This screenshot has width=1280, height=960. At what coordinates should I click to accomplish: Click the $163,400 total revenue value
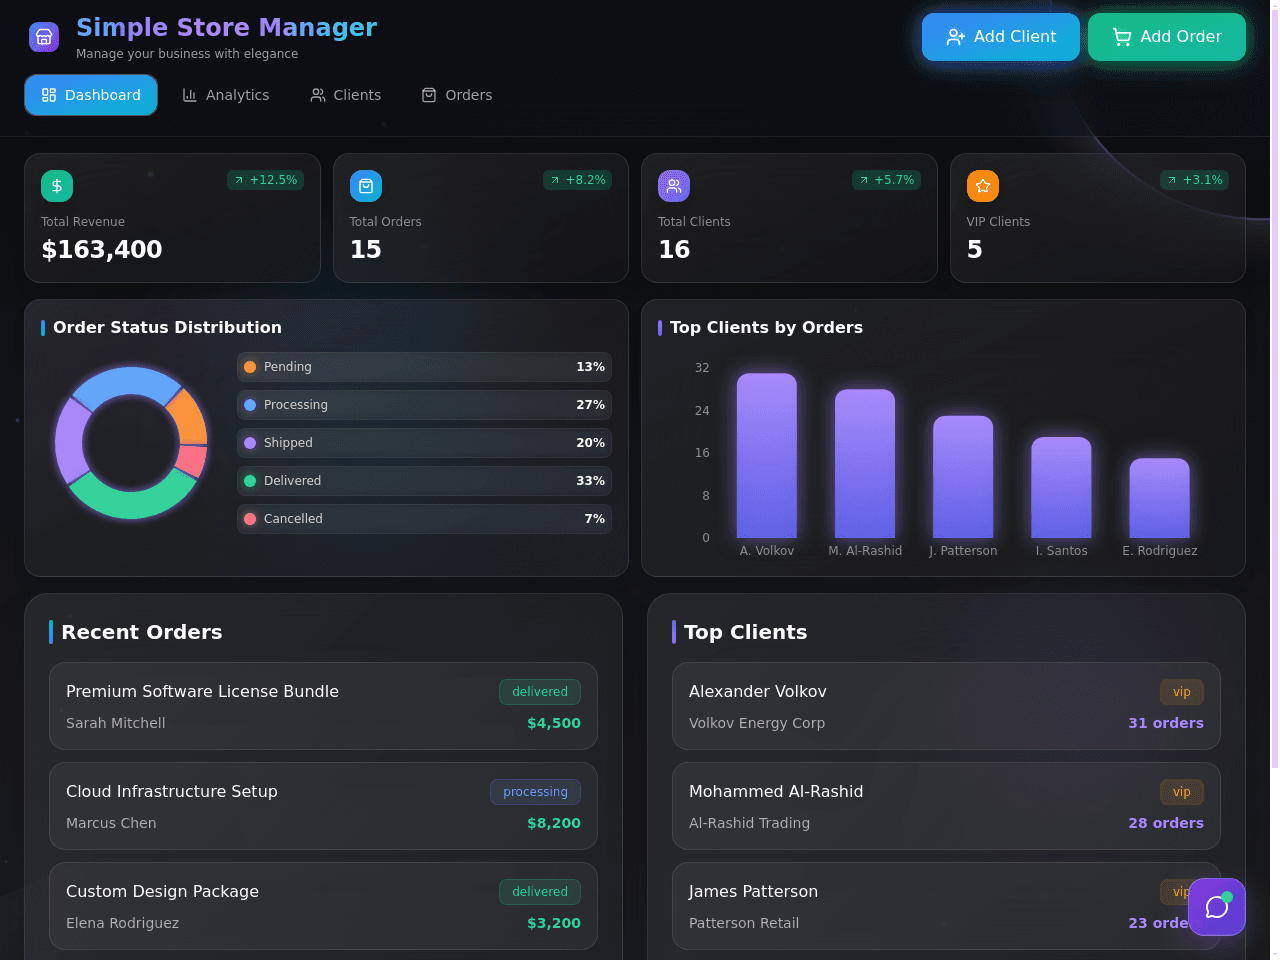coord(102,250)
